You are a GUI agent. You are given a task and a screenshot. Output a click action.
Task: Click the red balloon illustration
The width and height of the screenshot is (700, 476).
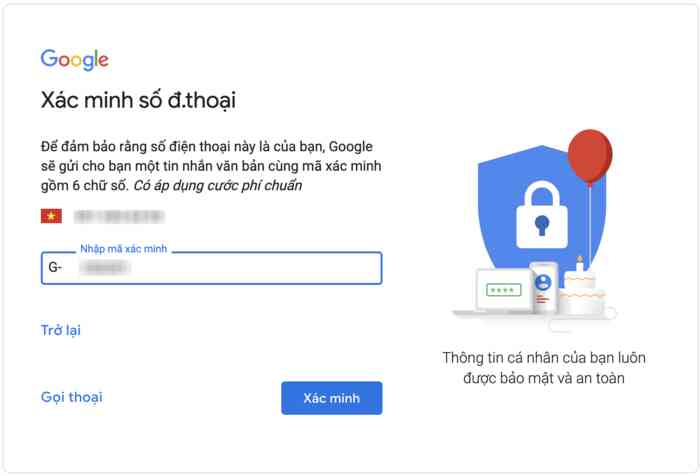589,157
